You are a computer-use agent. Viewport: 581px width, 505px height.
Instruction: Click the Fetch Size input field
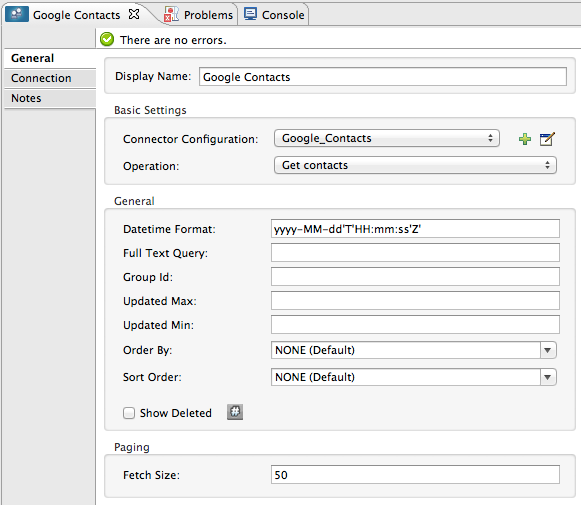tap(415, 475)
